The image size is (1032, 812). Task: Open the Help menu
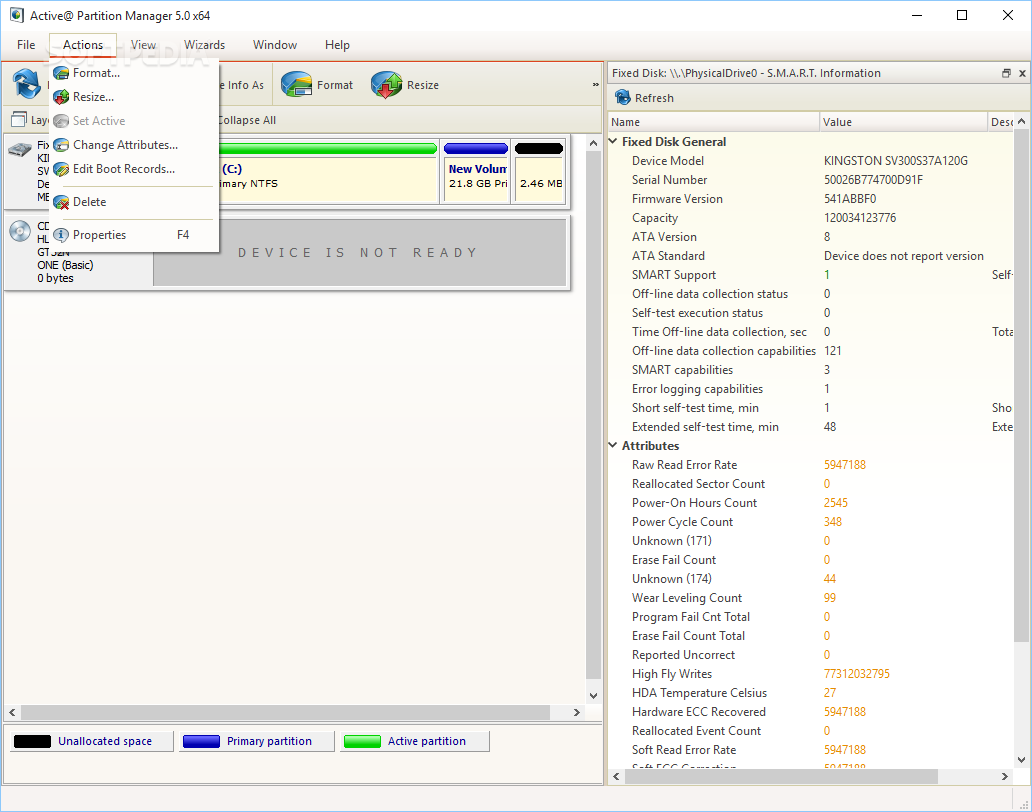[337, 45]
